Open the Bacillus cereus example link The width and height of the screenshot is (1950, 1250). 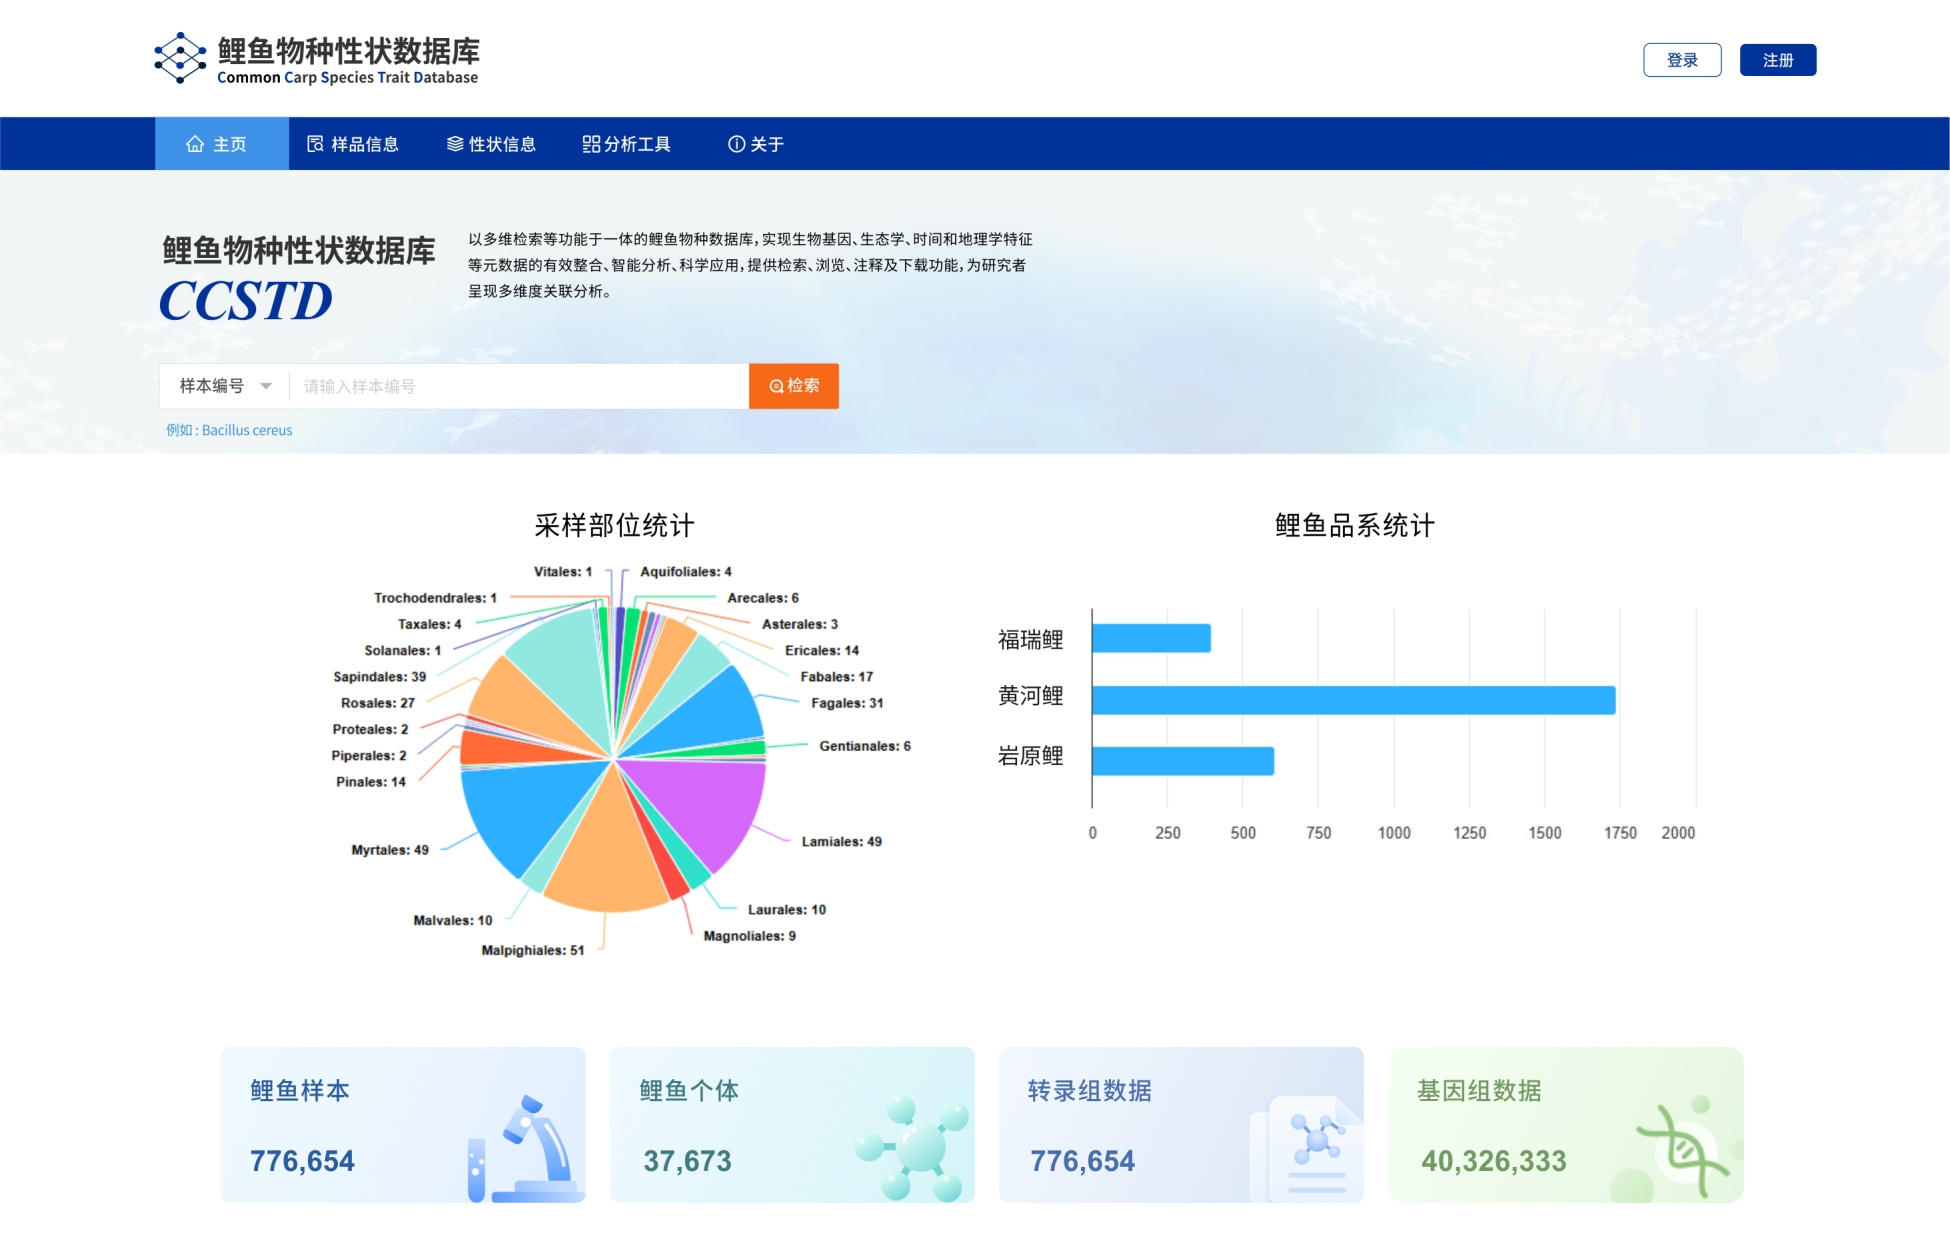[247, 430]
